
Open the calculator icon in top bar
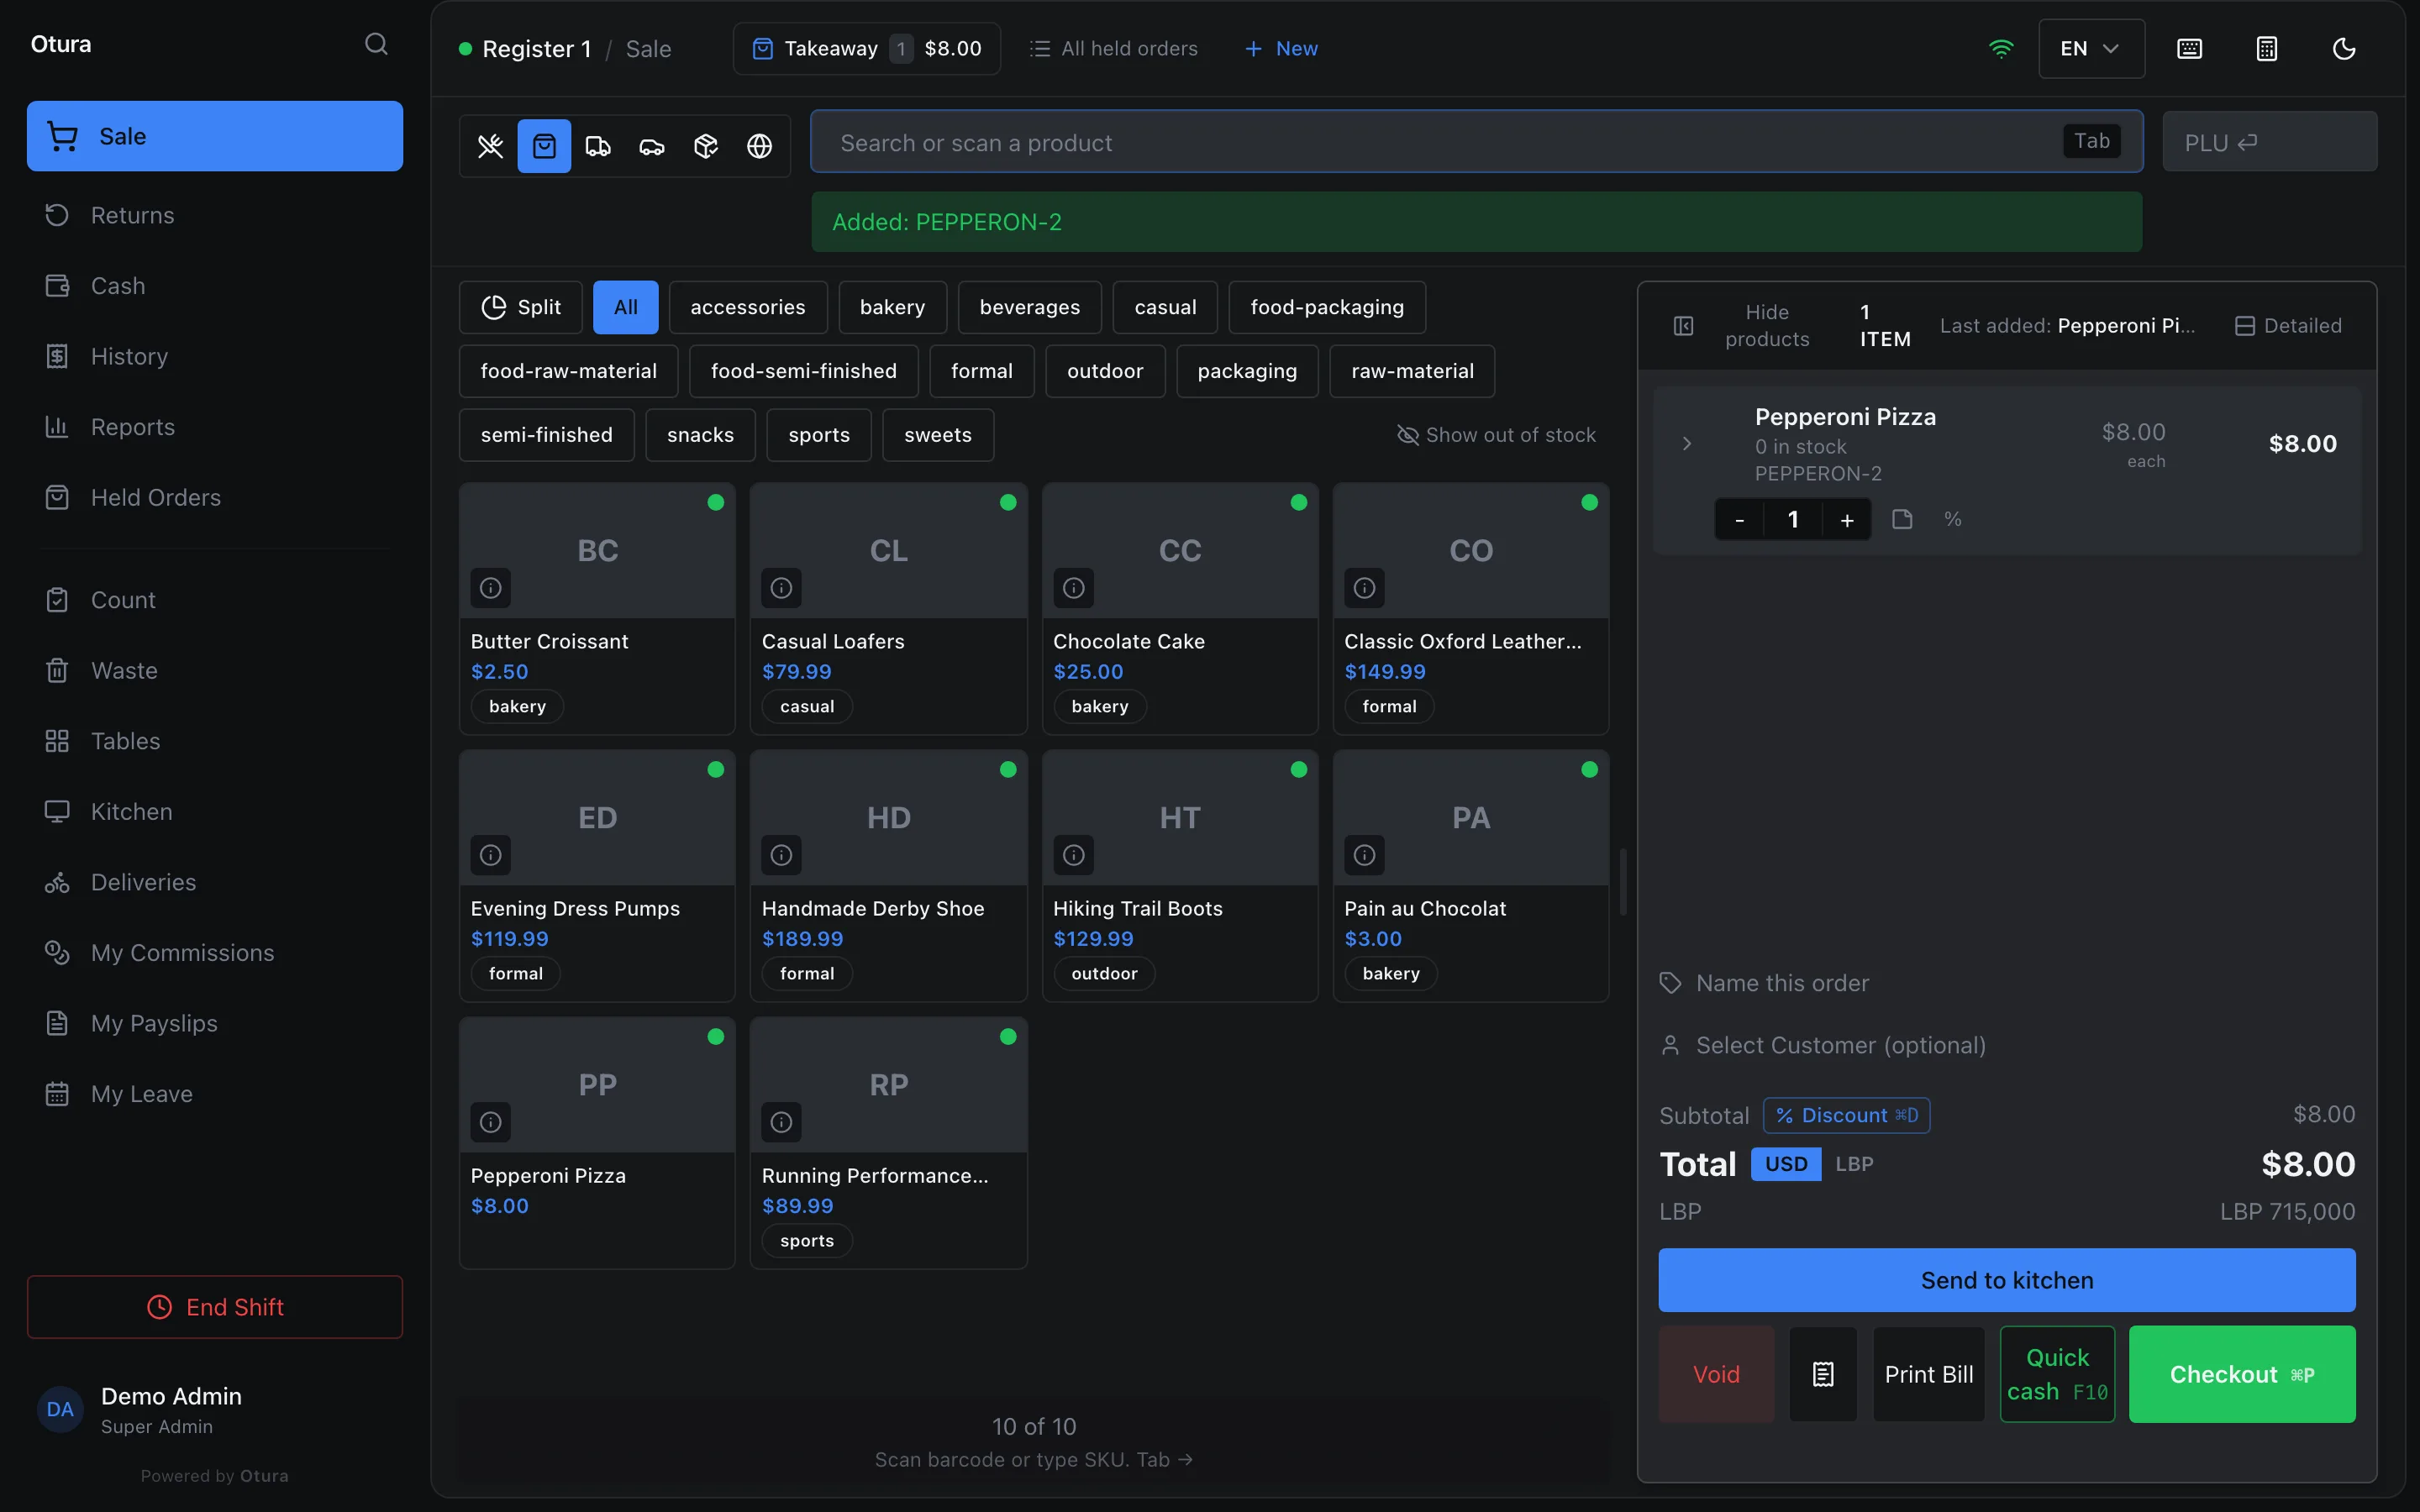point(2267,48)
